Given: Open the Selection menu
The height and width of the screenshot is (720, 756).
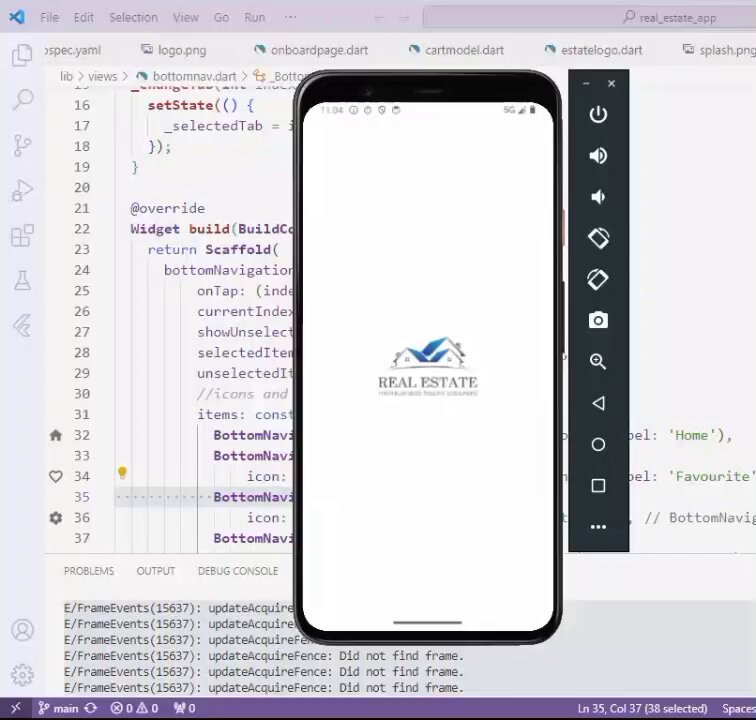Looking at the screenshot, I should [134, 17].
